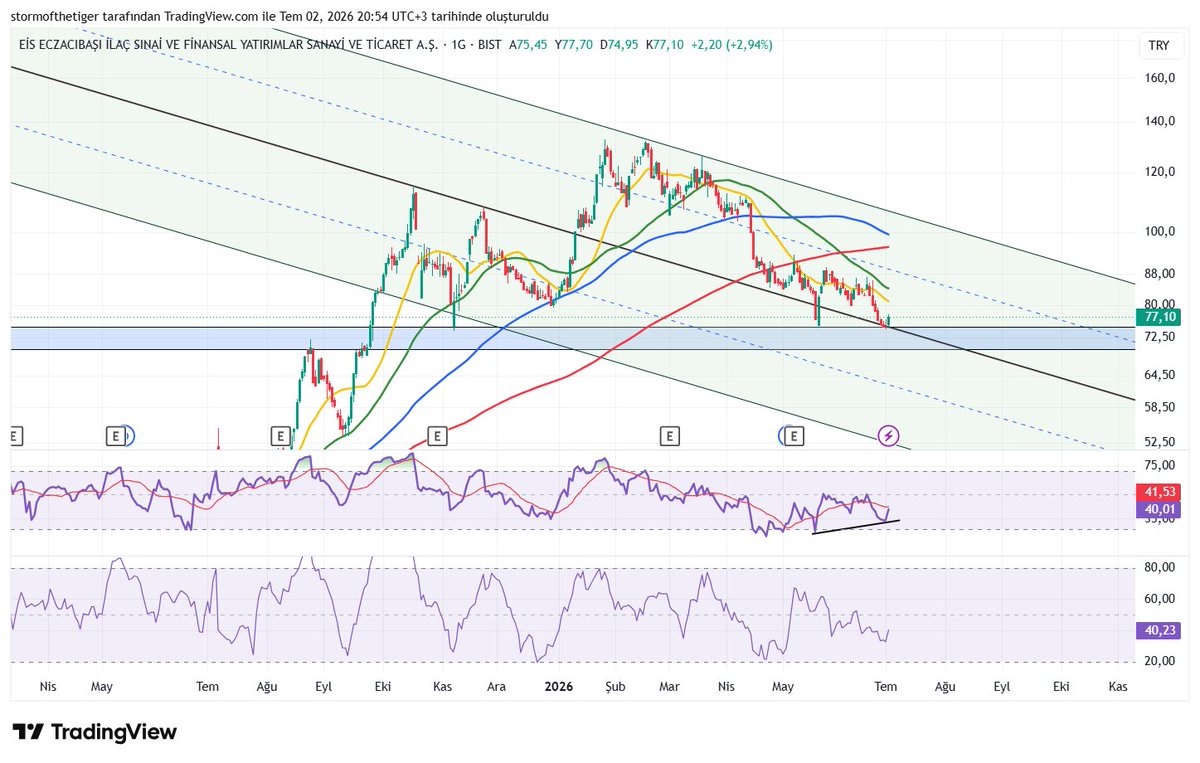The width and height of the screenshot is (1200, 763).
Task: Click the purple lightning event marker
Action: [888, 435]
